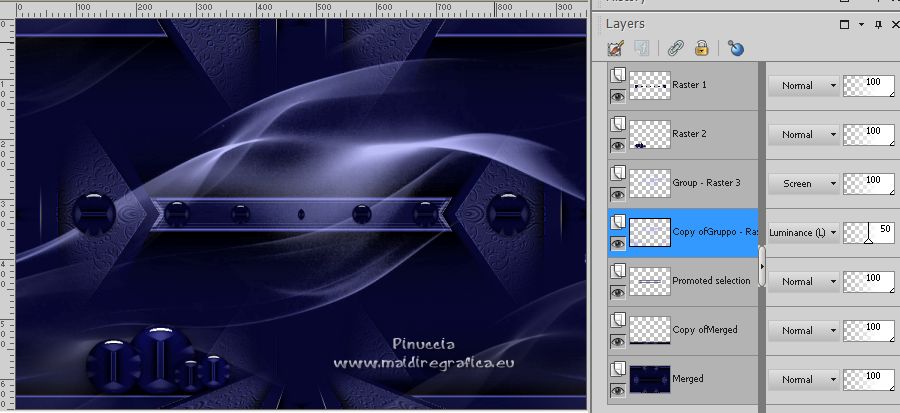Click the raster layer type icon of Raster 2
This screenshot has width=900, height=413.
tap(618, 124)
